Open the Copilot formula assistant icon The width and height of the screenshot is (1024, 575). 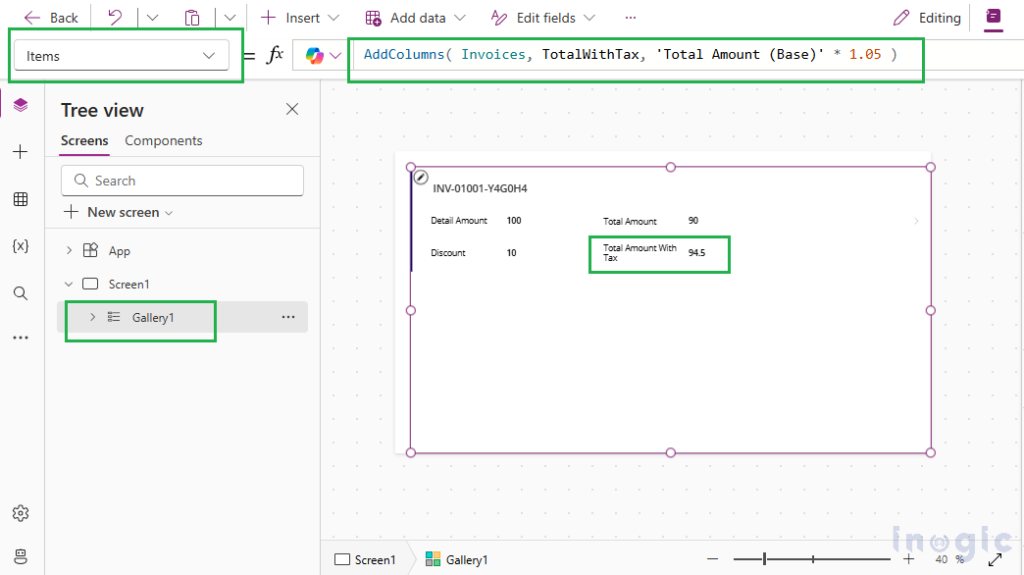[x=315, y=56]
